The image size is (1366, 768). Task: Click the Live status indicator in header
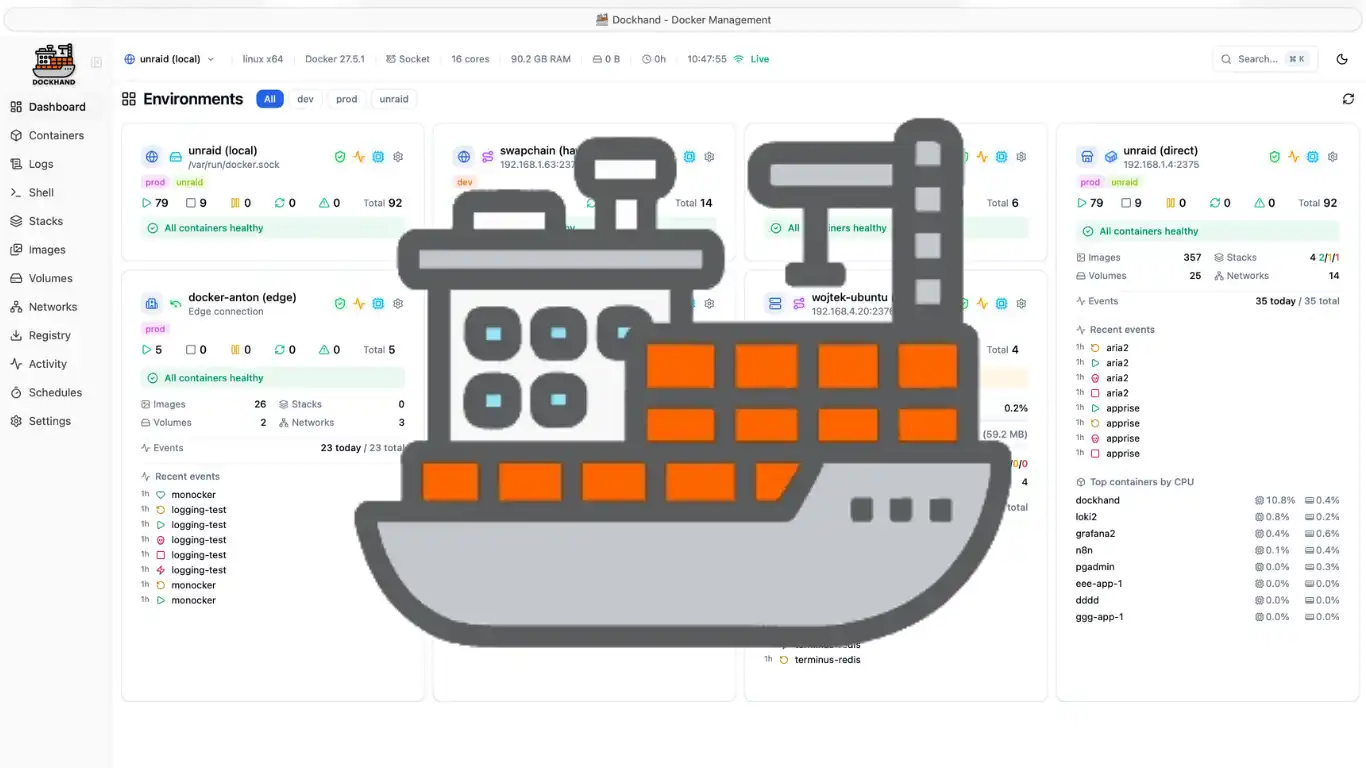[752, 59]
